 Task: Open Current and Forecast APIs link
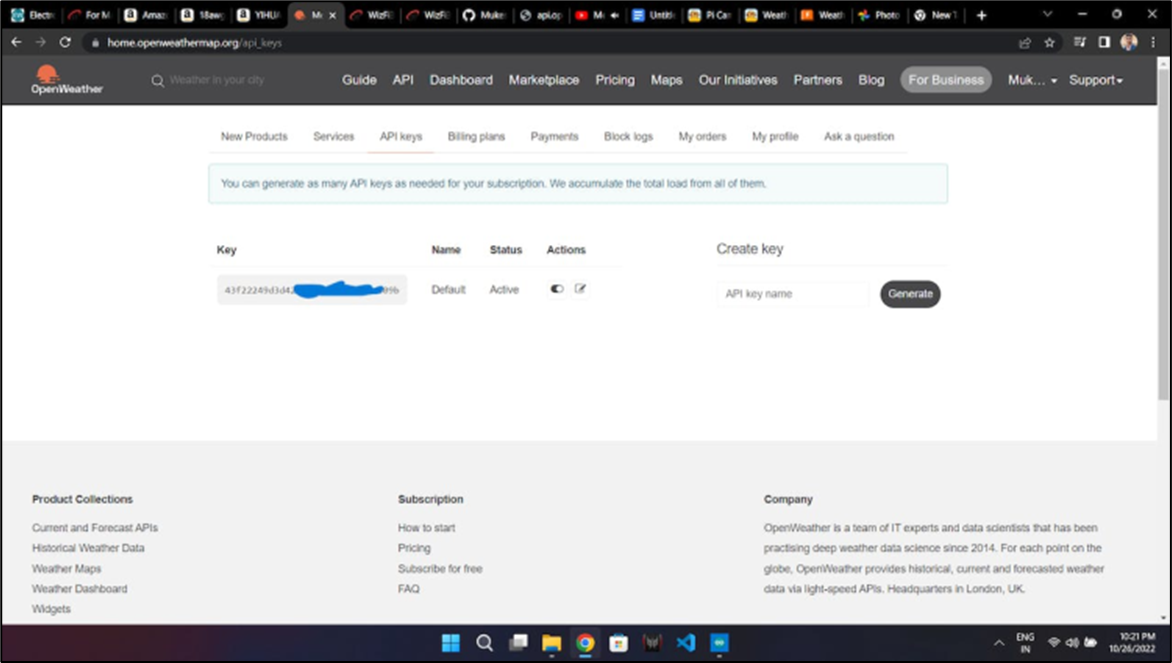tap(95, 528)
